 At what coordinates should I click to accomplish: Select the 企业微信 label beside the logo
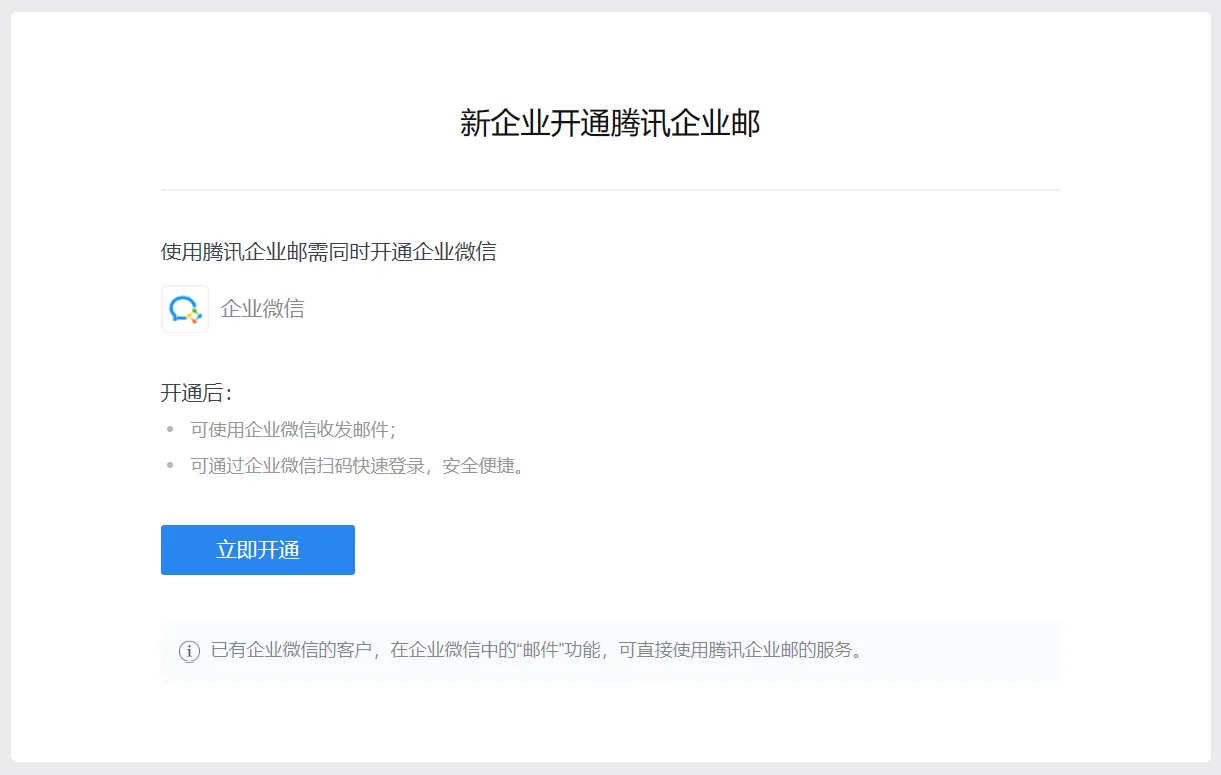[x=262, y=309]
